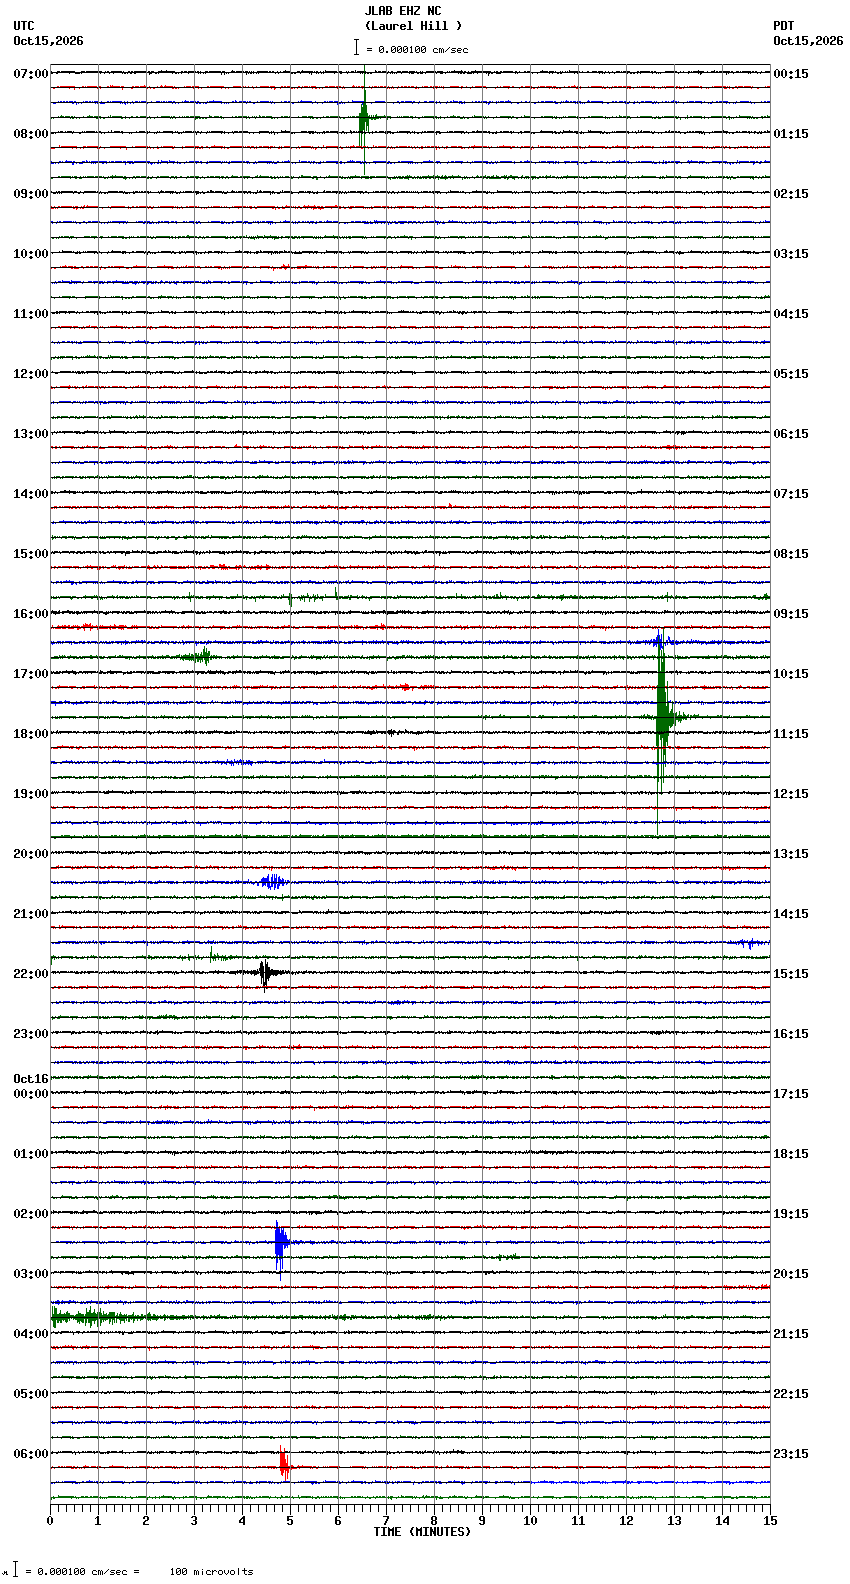
Task: Click the 5 minute axis tick label
Action: [290, 1521]
